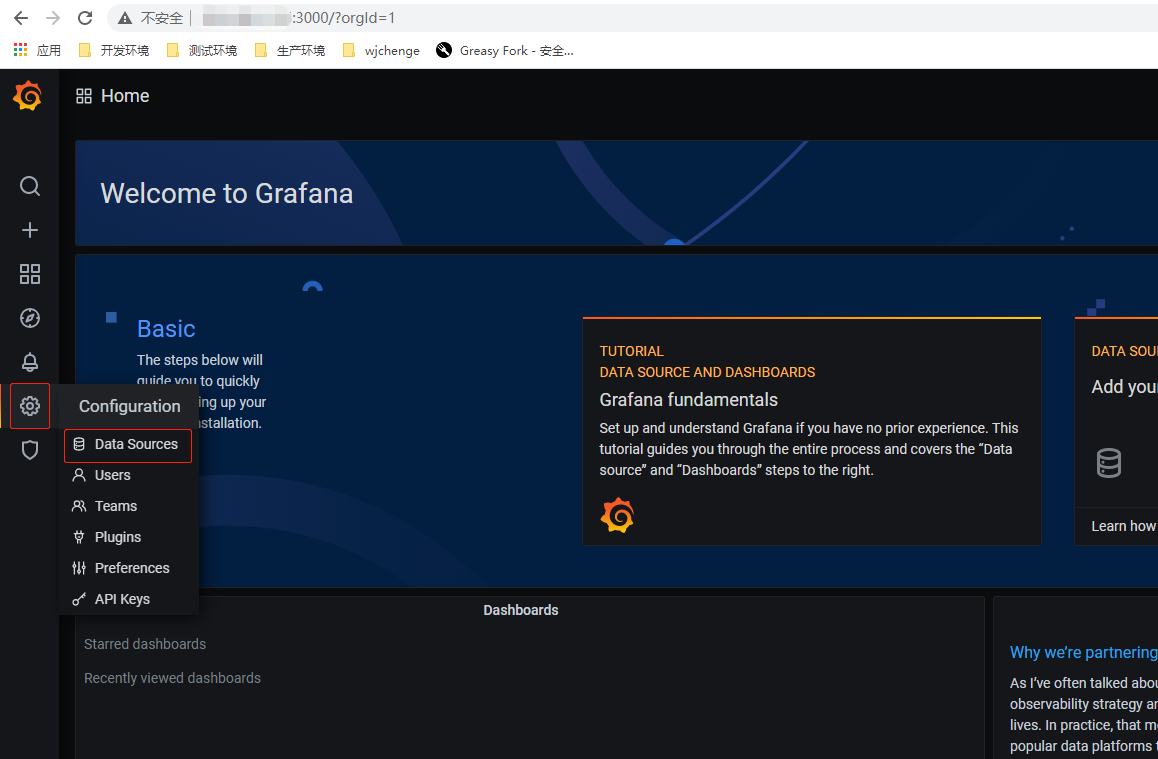
Task: Click the Grafana logo in tutorial card
Action: 617,515
